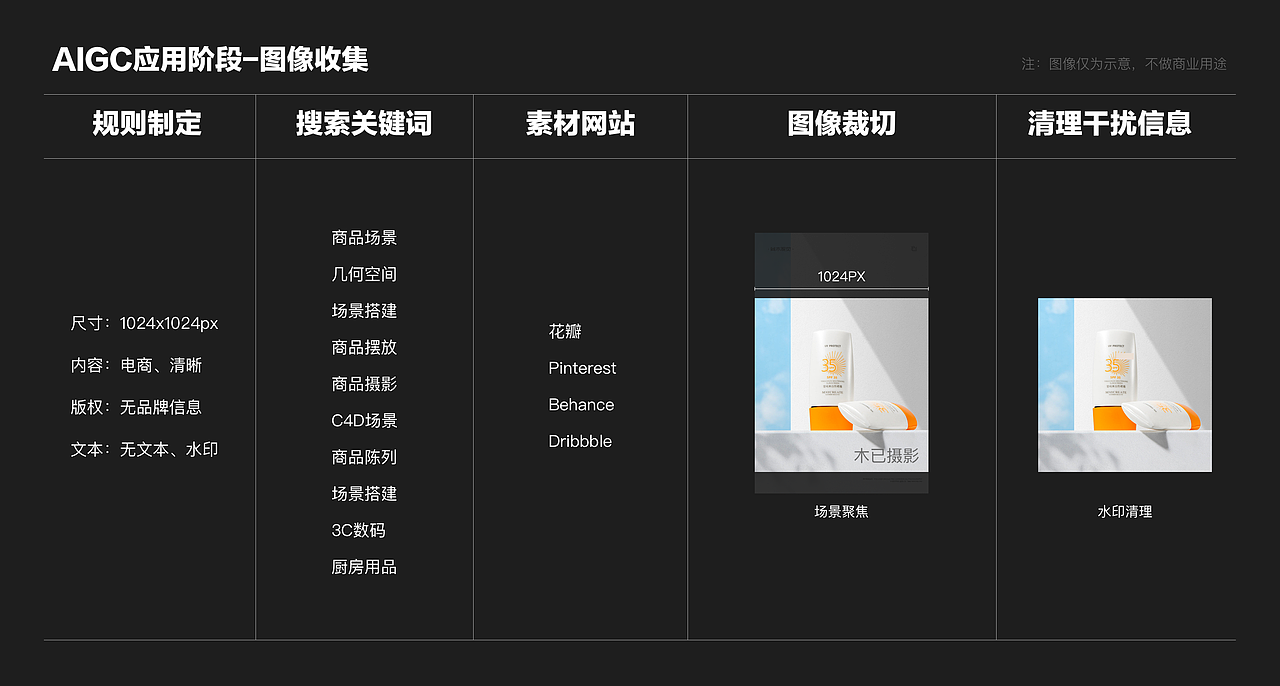Open the 花瓣 website link
Image resolution: width=1280 pixels, height=686 pixels.
pyautogui.click(x=565, y=331)
